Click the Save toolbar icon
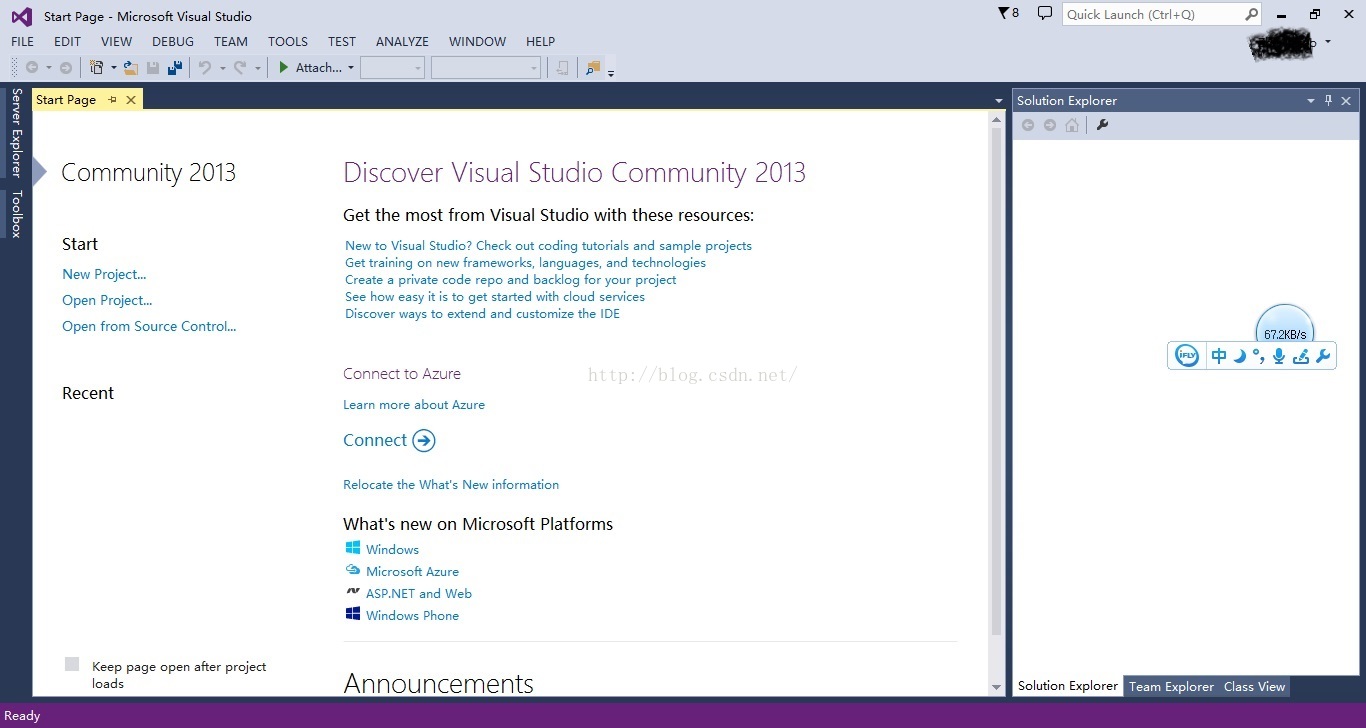Image resolution: width=1366 pixels, height=728 pixels. click(x=153, y=68)
